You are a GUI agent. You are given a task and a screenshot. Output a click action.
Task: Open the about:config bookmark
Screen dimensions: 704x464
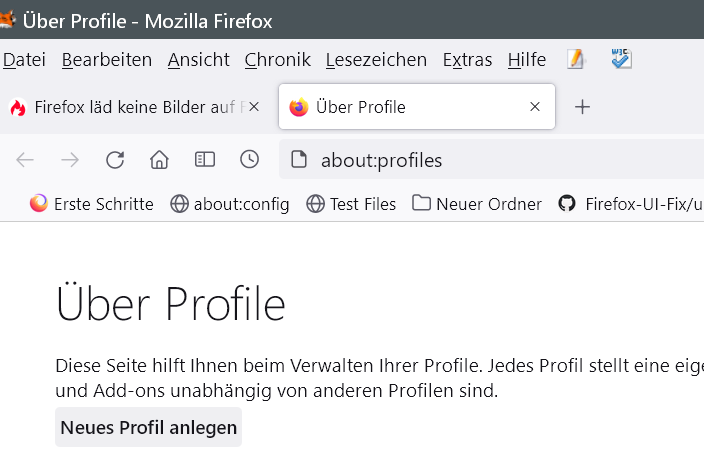(230, 204)
